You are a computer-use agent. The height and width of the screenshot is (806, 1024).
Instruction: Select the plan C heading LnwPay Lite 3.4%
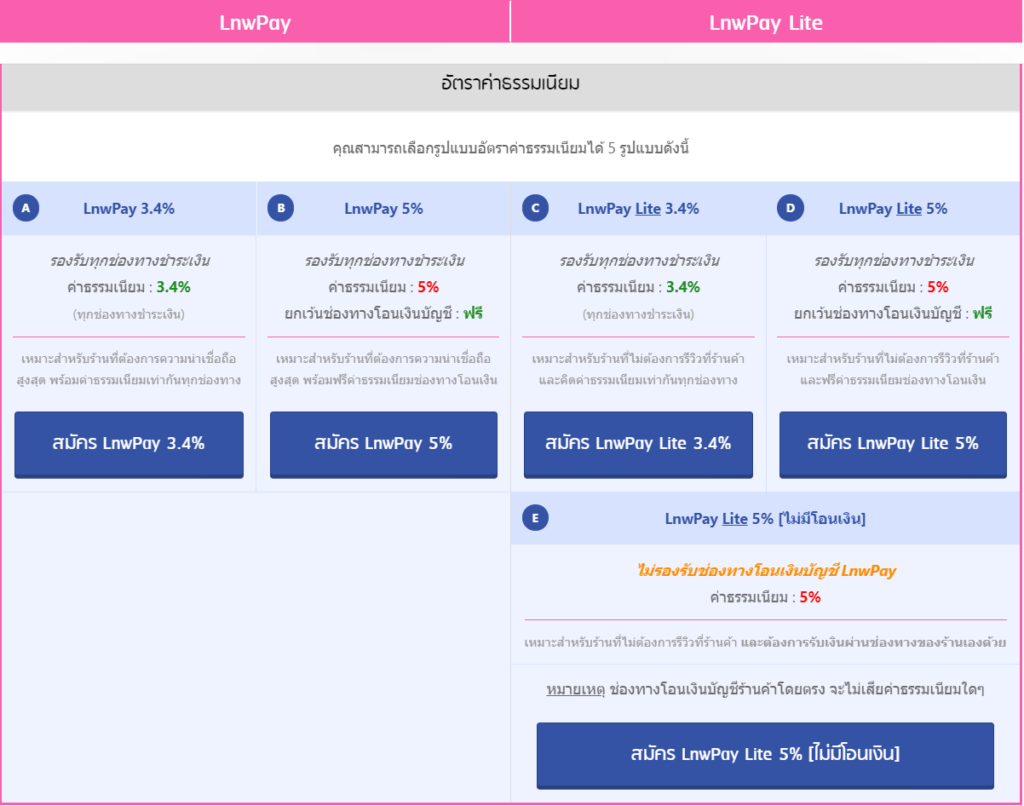pos(638,209)
